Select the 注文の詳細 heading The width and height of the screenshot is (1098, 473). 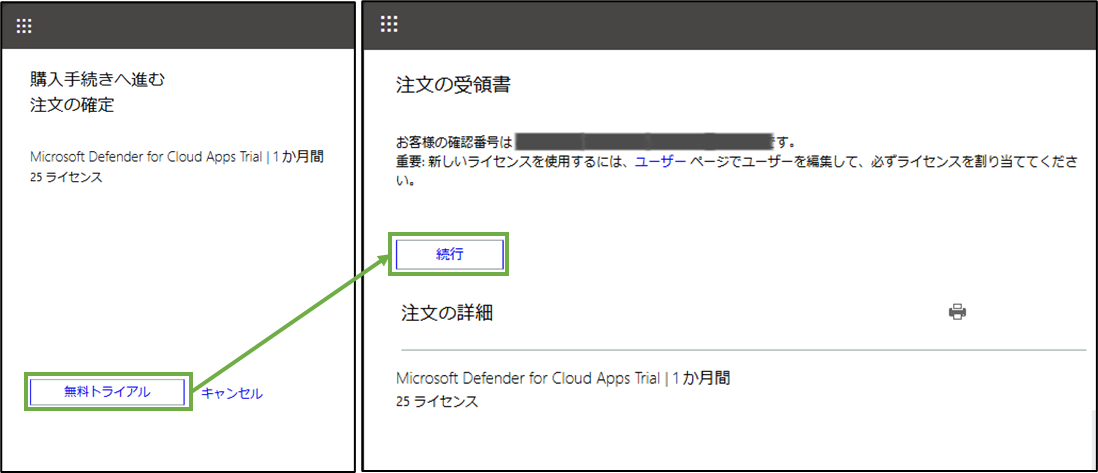pos(447,313)
